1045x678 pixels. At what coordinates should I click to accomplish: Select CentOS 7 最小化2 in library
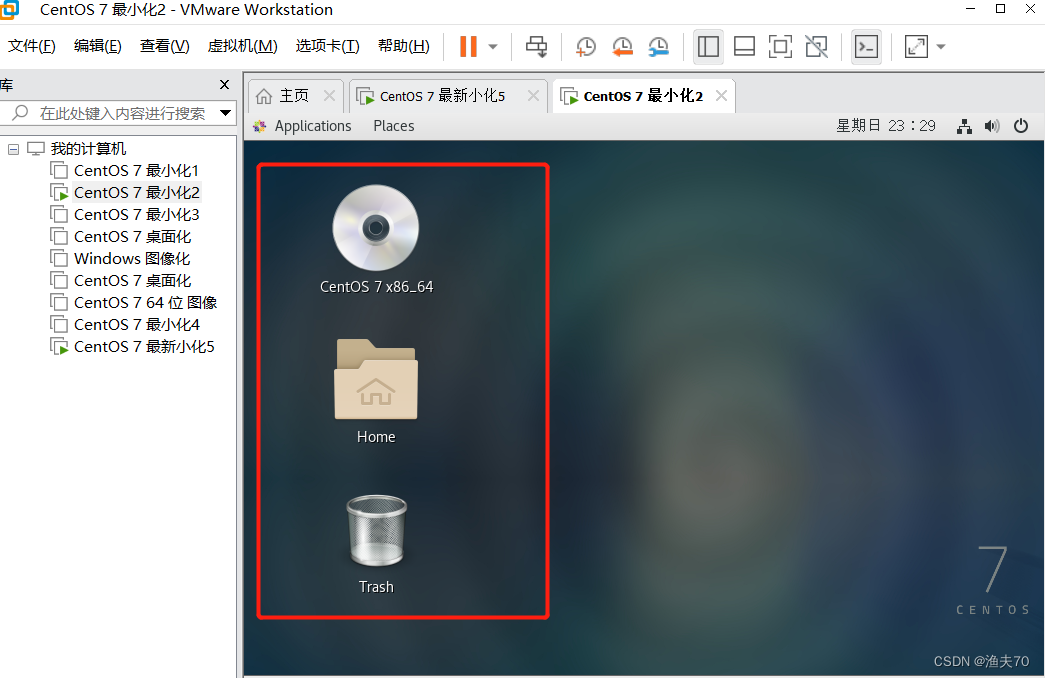[x=137, y=193]
